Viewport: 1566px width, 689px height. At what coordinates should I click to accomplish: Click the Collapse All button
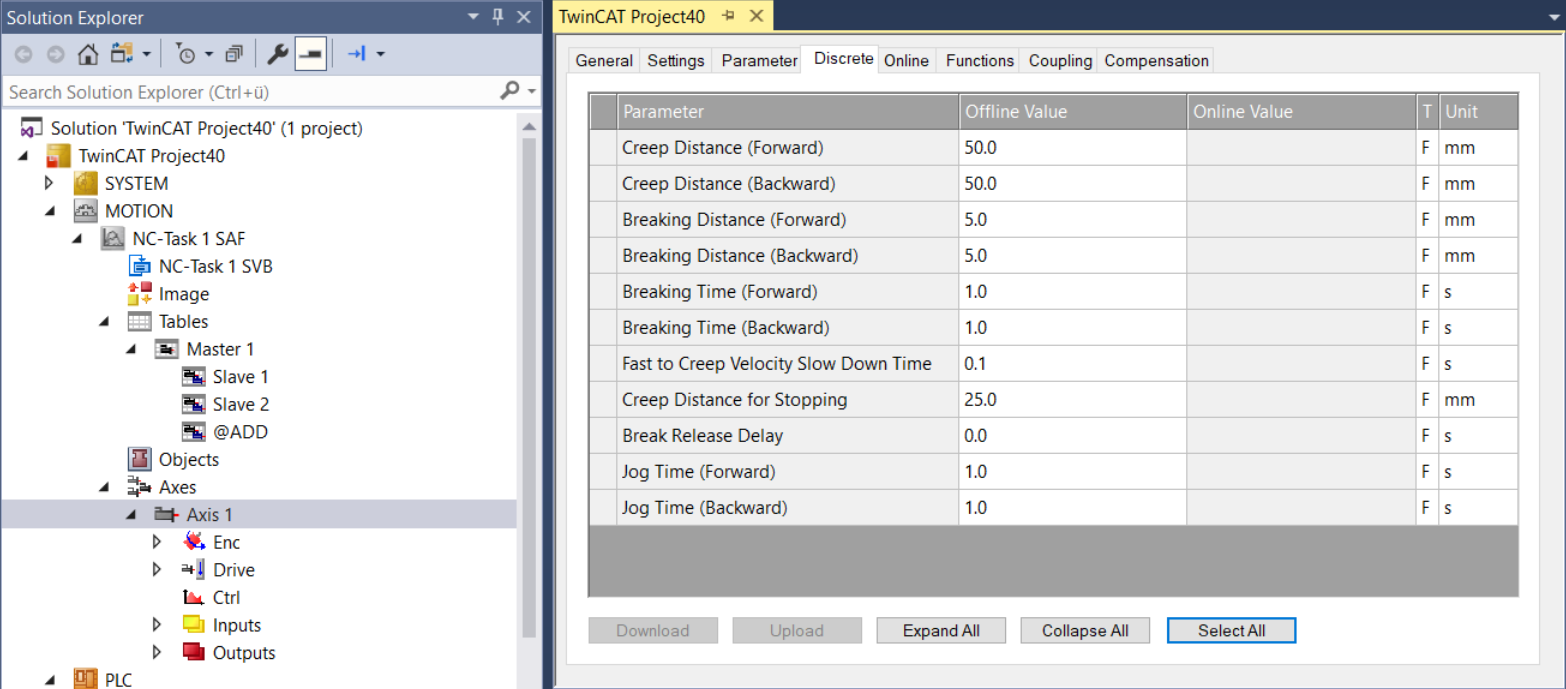click(1085, 631)
